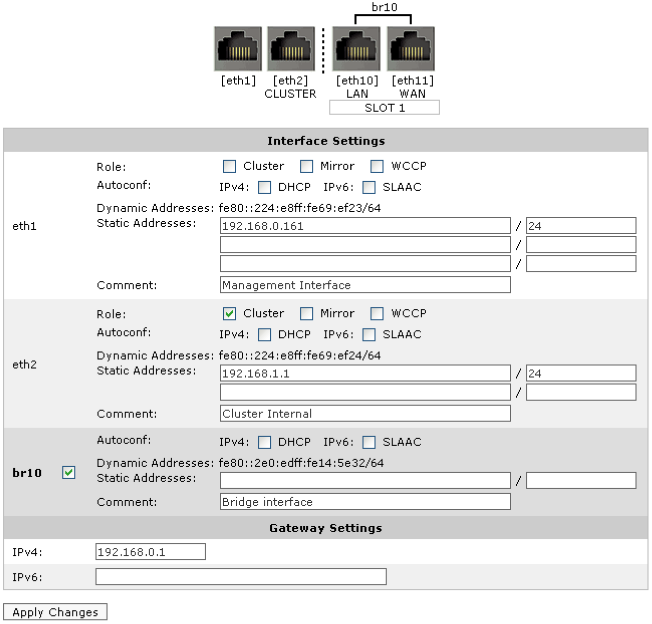
Task: Click the eth10 LAN port icon
Action: 356,49
